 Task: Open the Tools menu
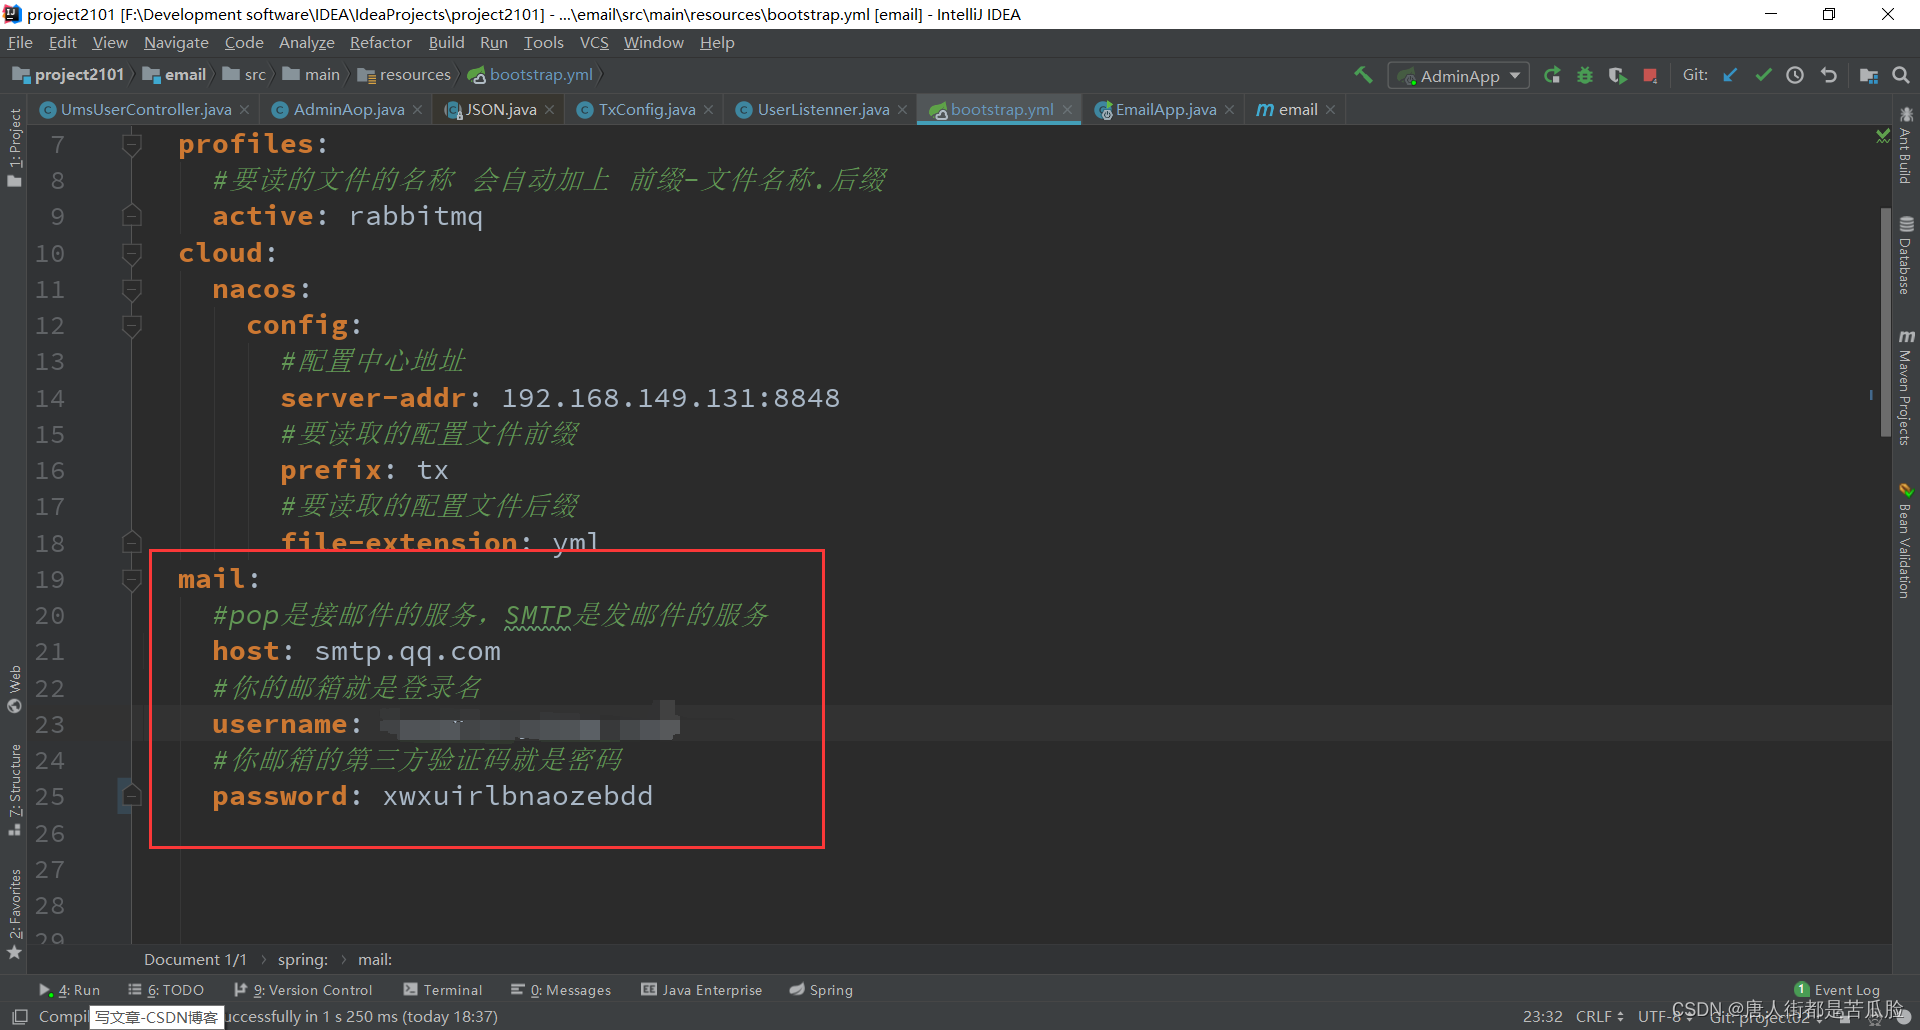coord(543,43)
